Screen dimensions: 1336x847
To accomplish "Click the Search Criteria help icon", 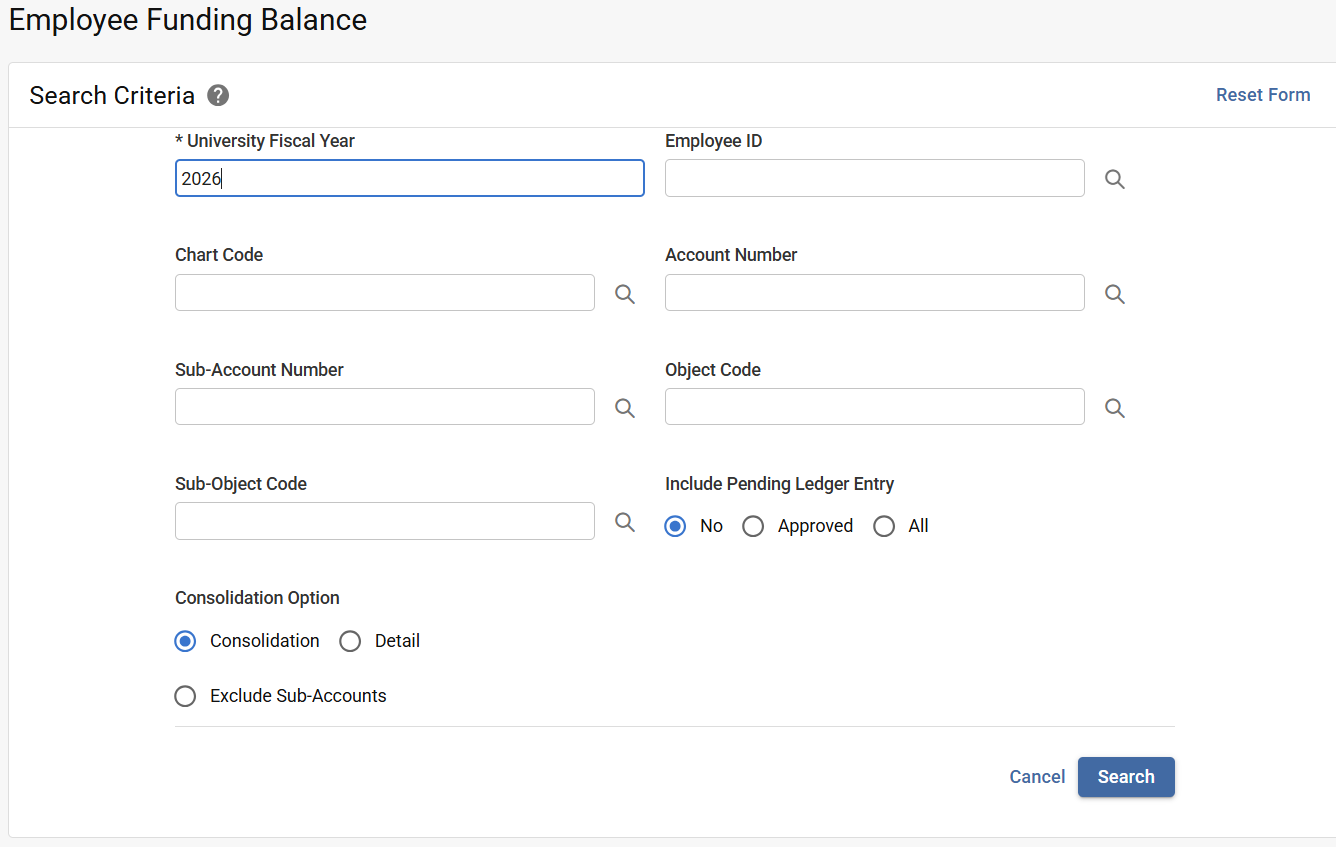I will [217, 95].
